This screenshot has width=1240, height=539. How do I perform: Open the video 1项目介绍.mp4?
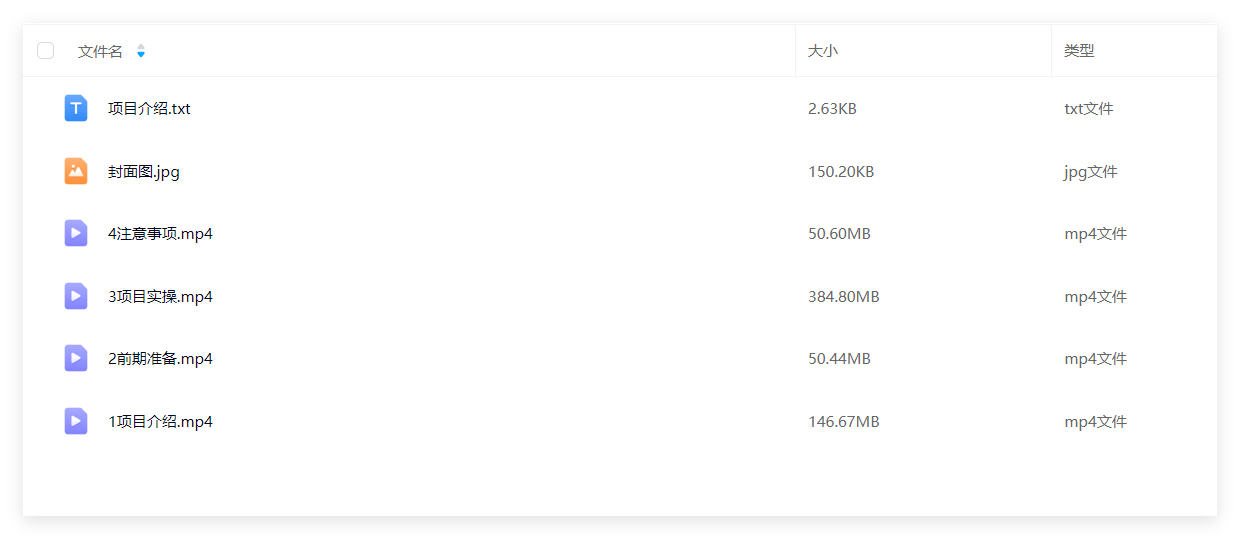pos(160,422)
